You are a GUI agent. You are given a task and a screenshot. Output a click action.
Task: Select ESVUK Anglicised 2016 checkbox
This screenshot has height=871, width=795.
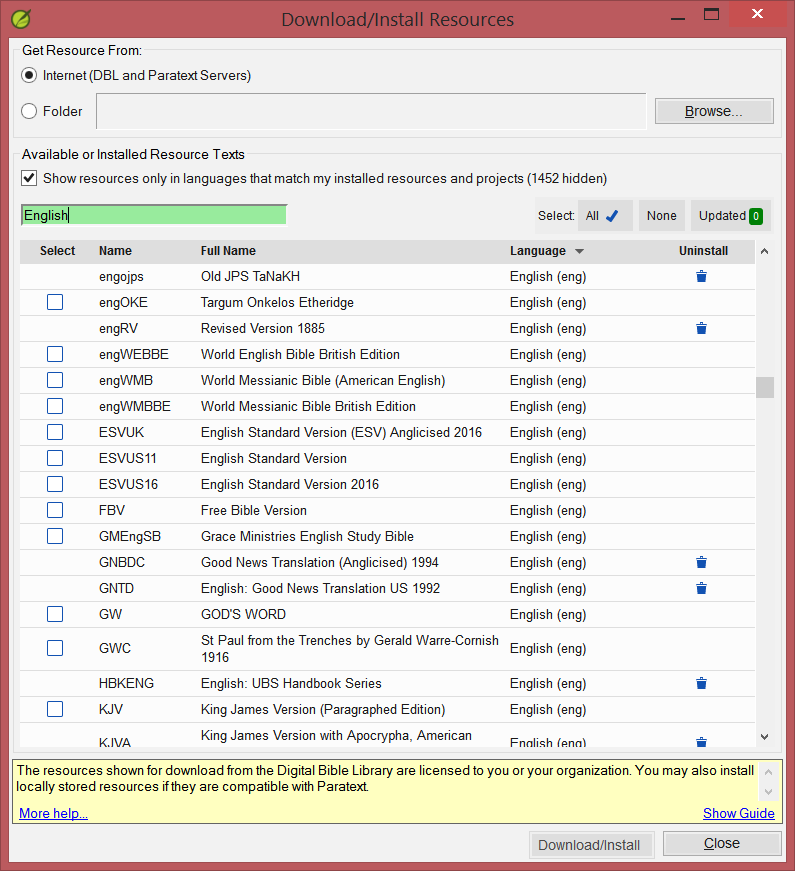pos(55,432)
